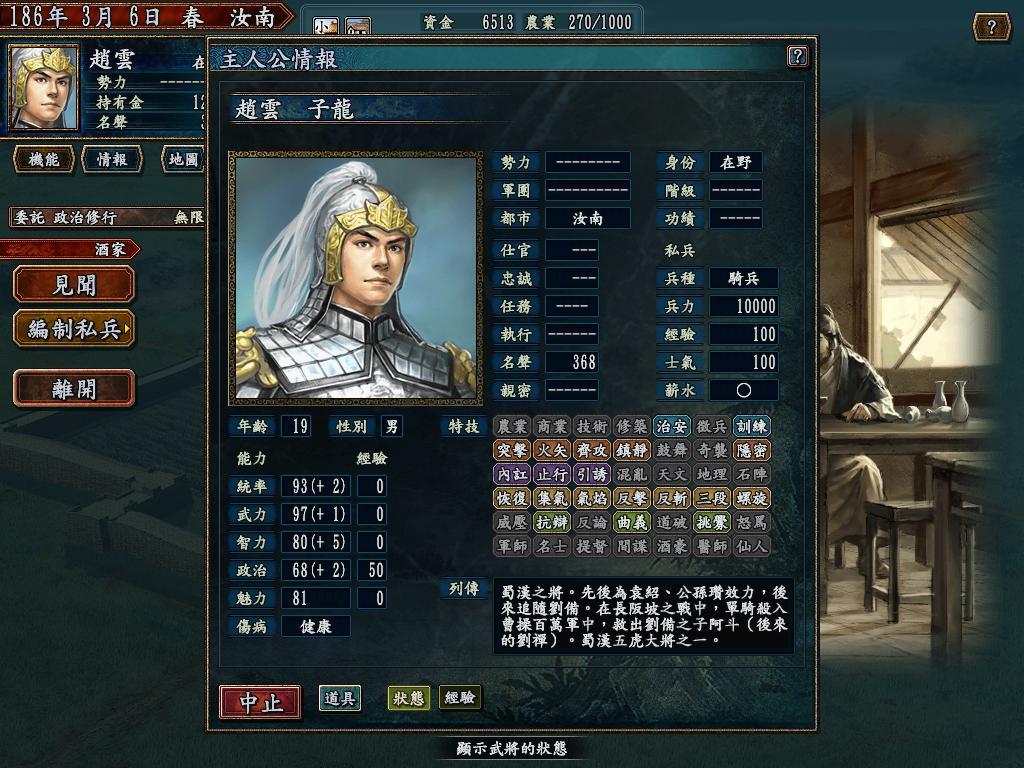Select the 螺旋 skill icon
1024x768 pixels.
click(751, 498)
